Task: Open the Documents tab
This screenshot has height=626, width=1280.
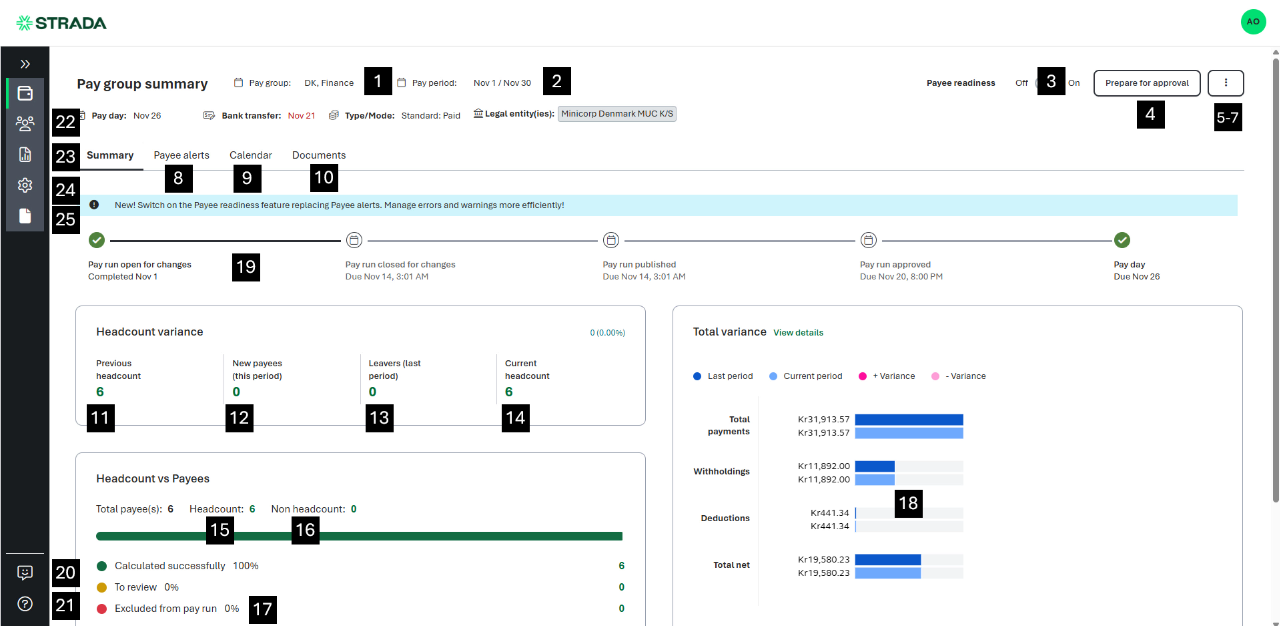Action: pos(319,156)
